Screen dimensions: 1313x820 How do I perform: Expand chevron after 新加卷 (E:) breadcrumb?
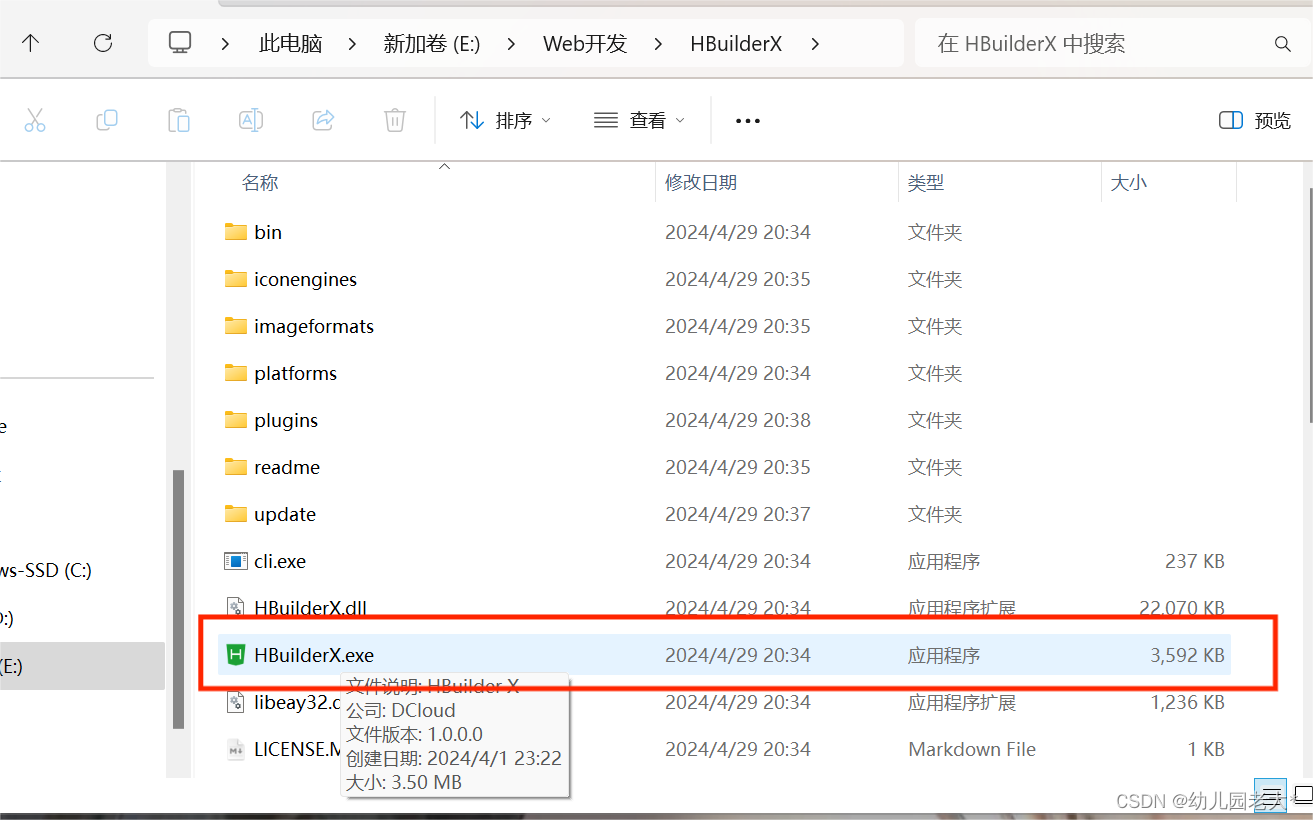[x=511, y=44]
